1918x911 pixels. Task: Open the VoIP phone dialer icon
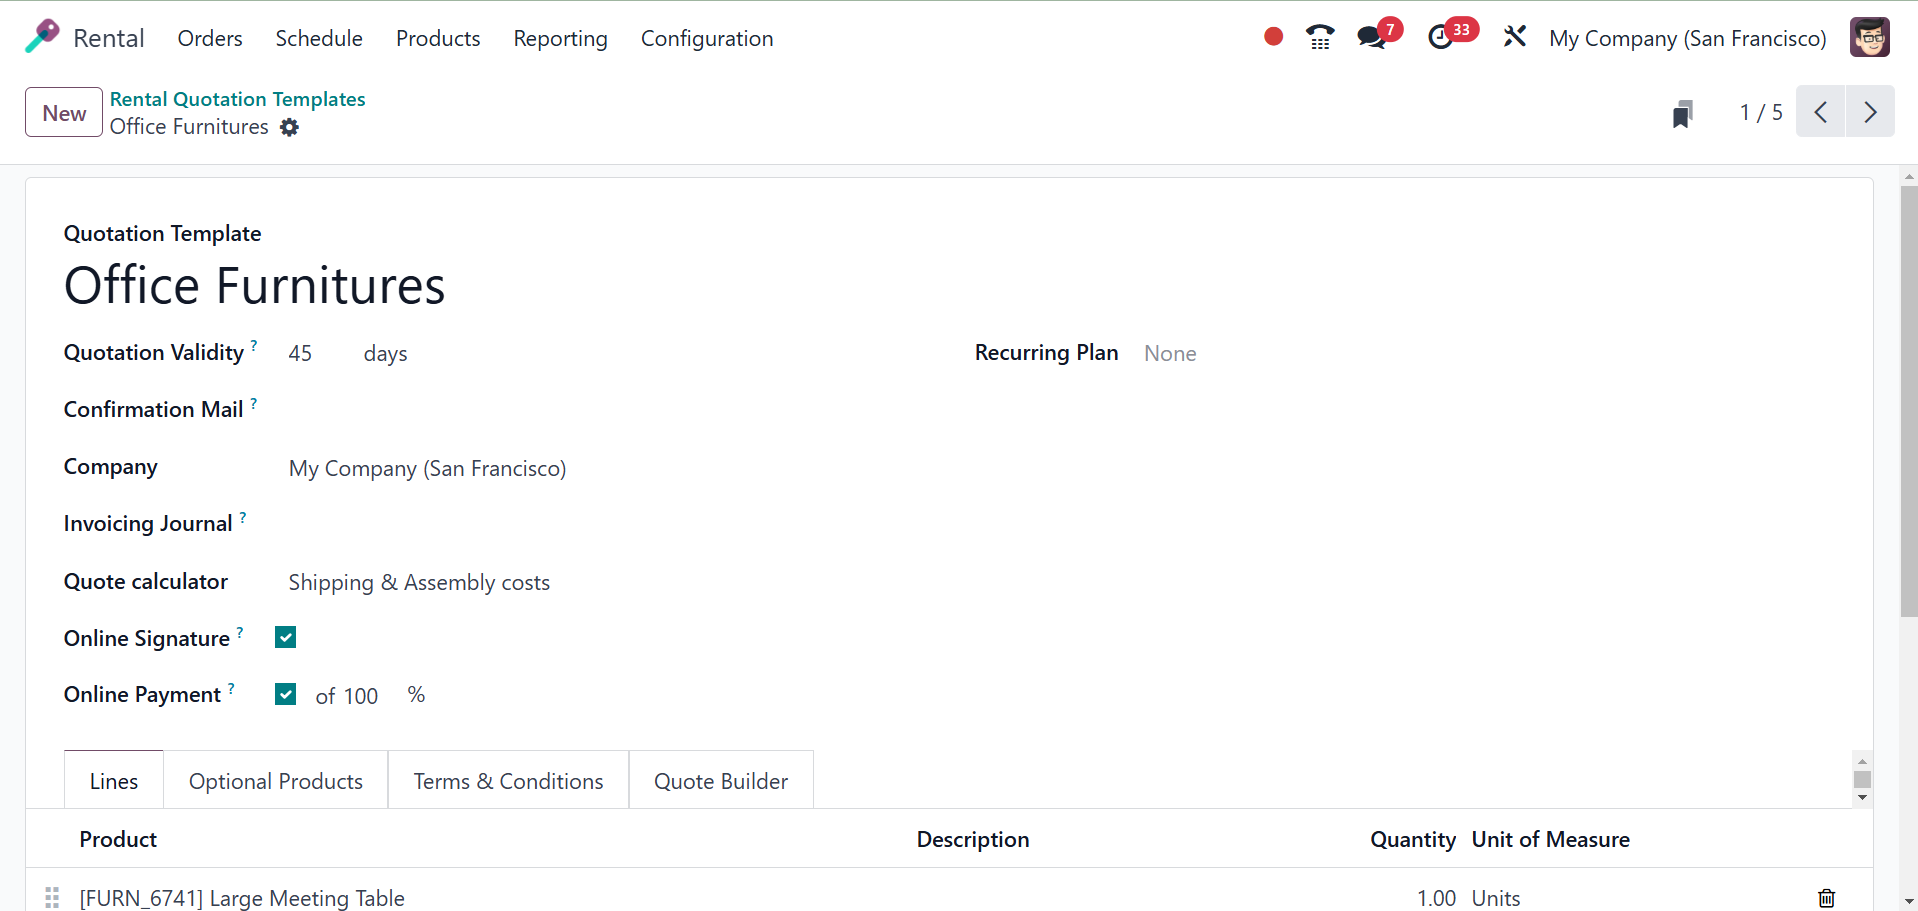pyautogui.click(x=1320, y=38)
